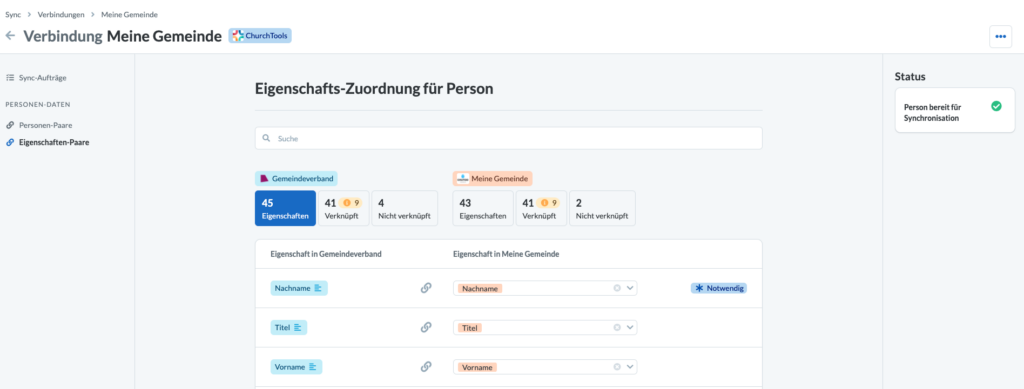This screenshot has height=389, width=1024.
Task: Open Personen-Paare in the sidebar
Action: [39, 125]
